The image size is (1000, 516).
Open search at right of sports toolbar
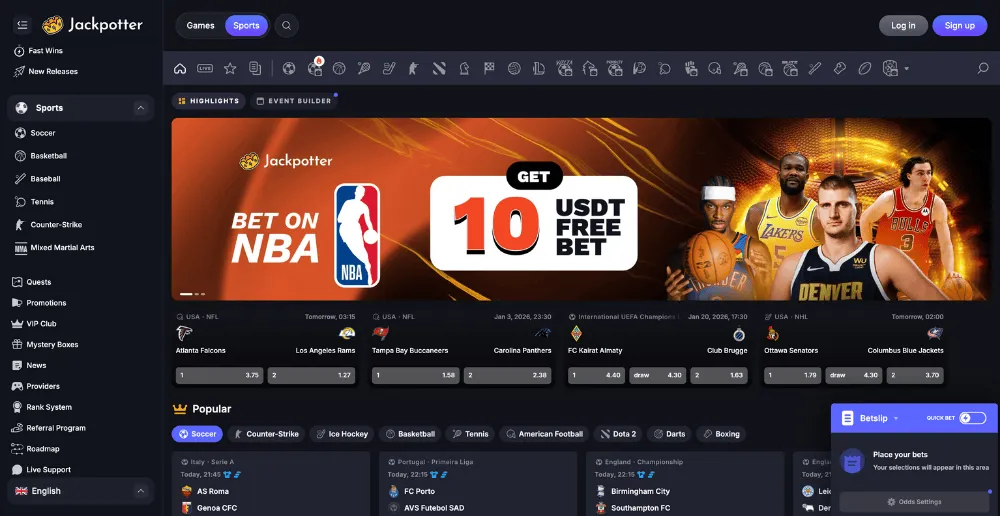[x=982, y=69]
